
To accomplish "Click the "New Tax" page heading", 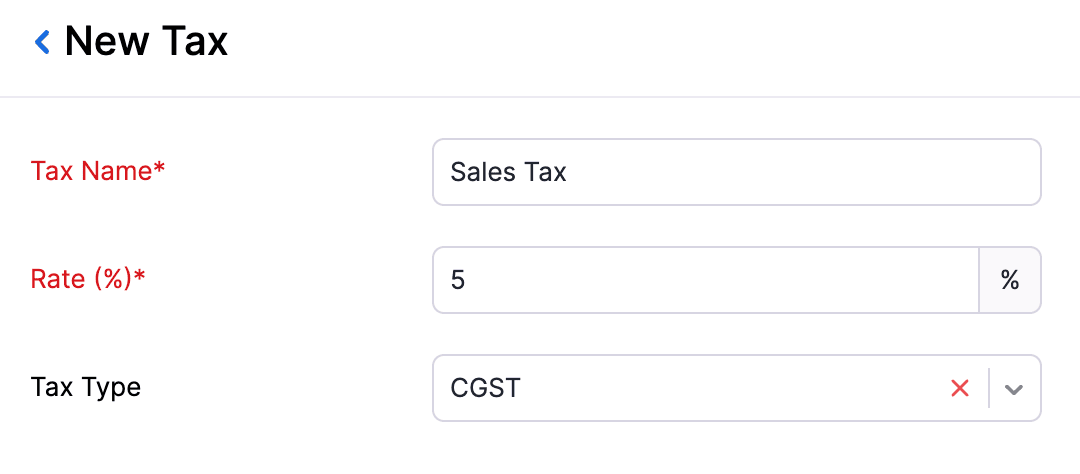I will pyautogui.click(x=146, y=42).
